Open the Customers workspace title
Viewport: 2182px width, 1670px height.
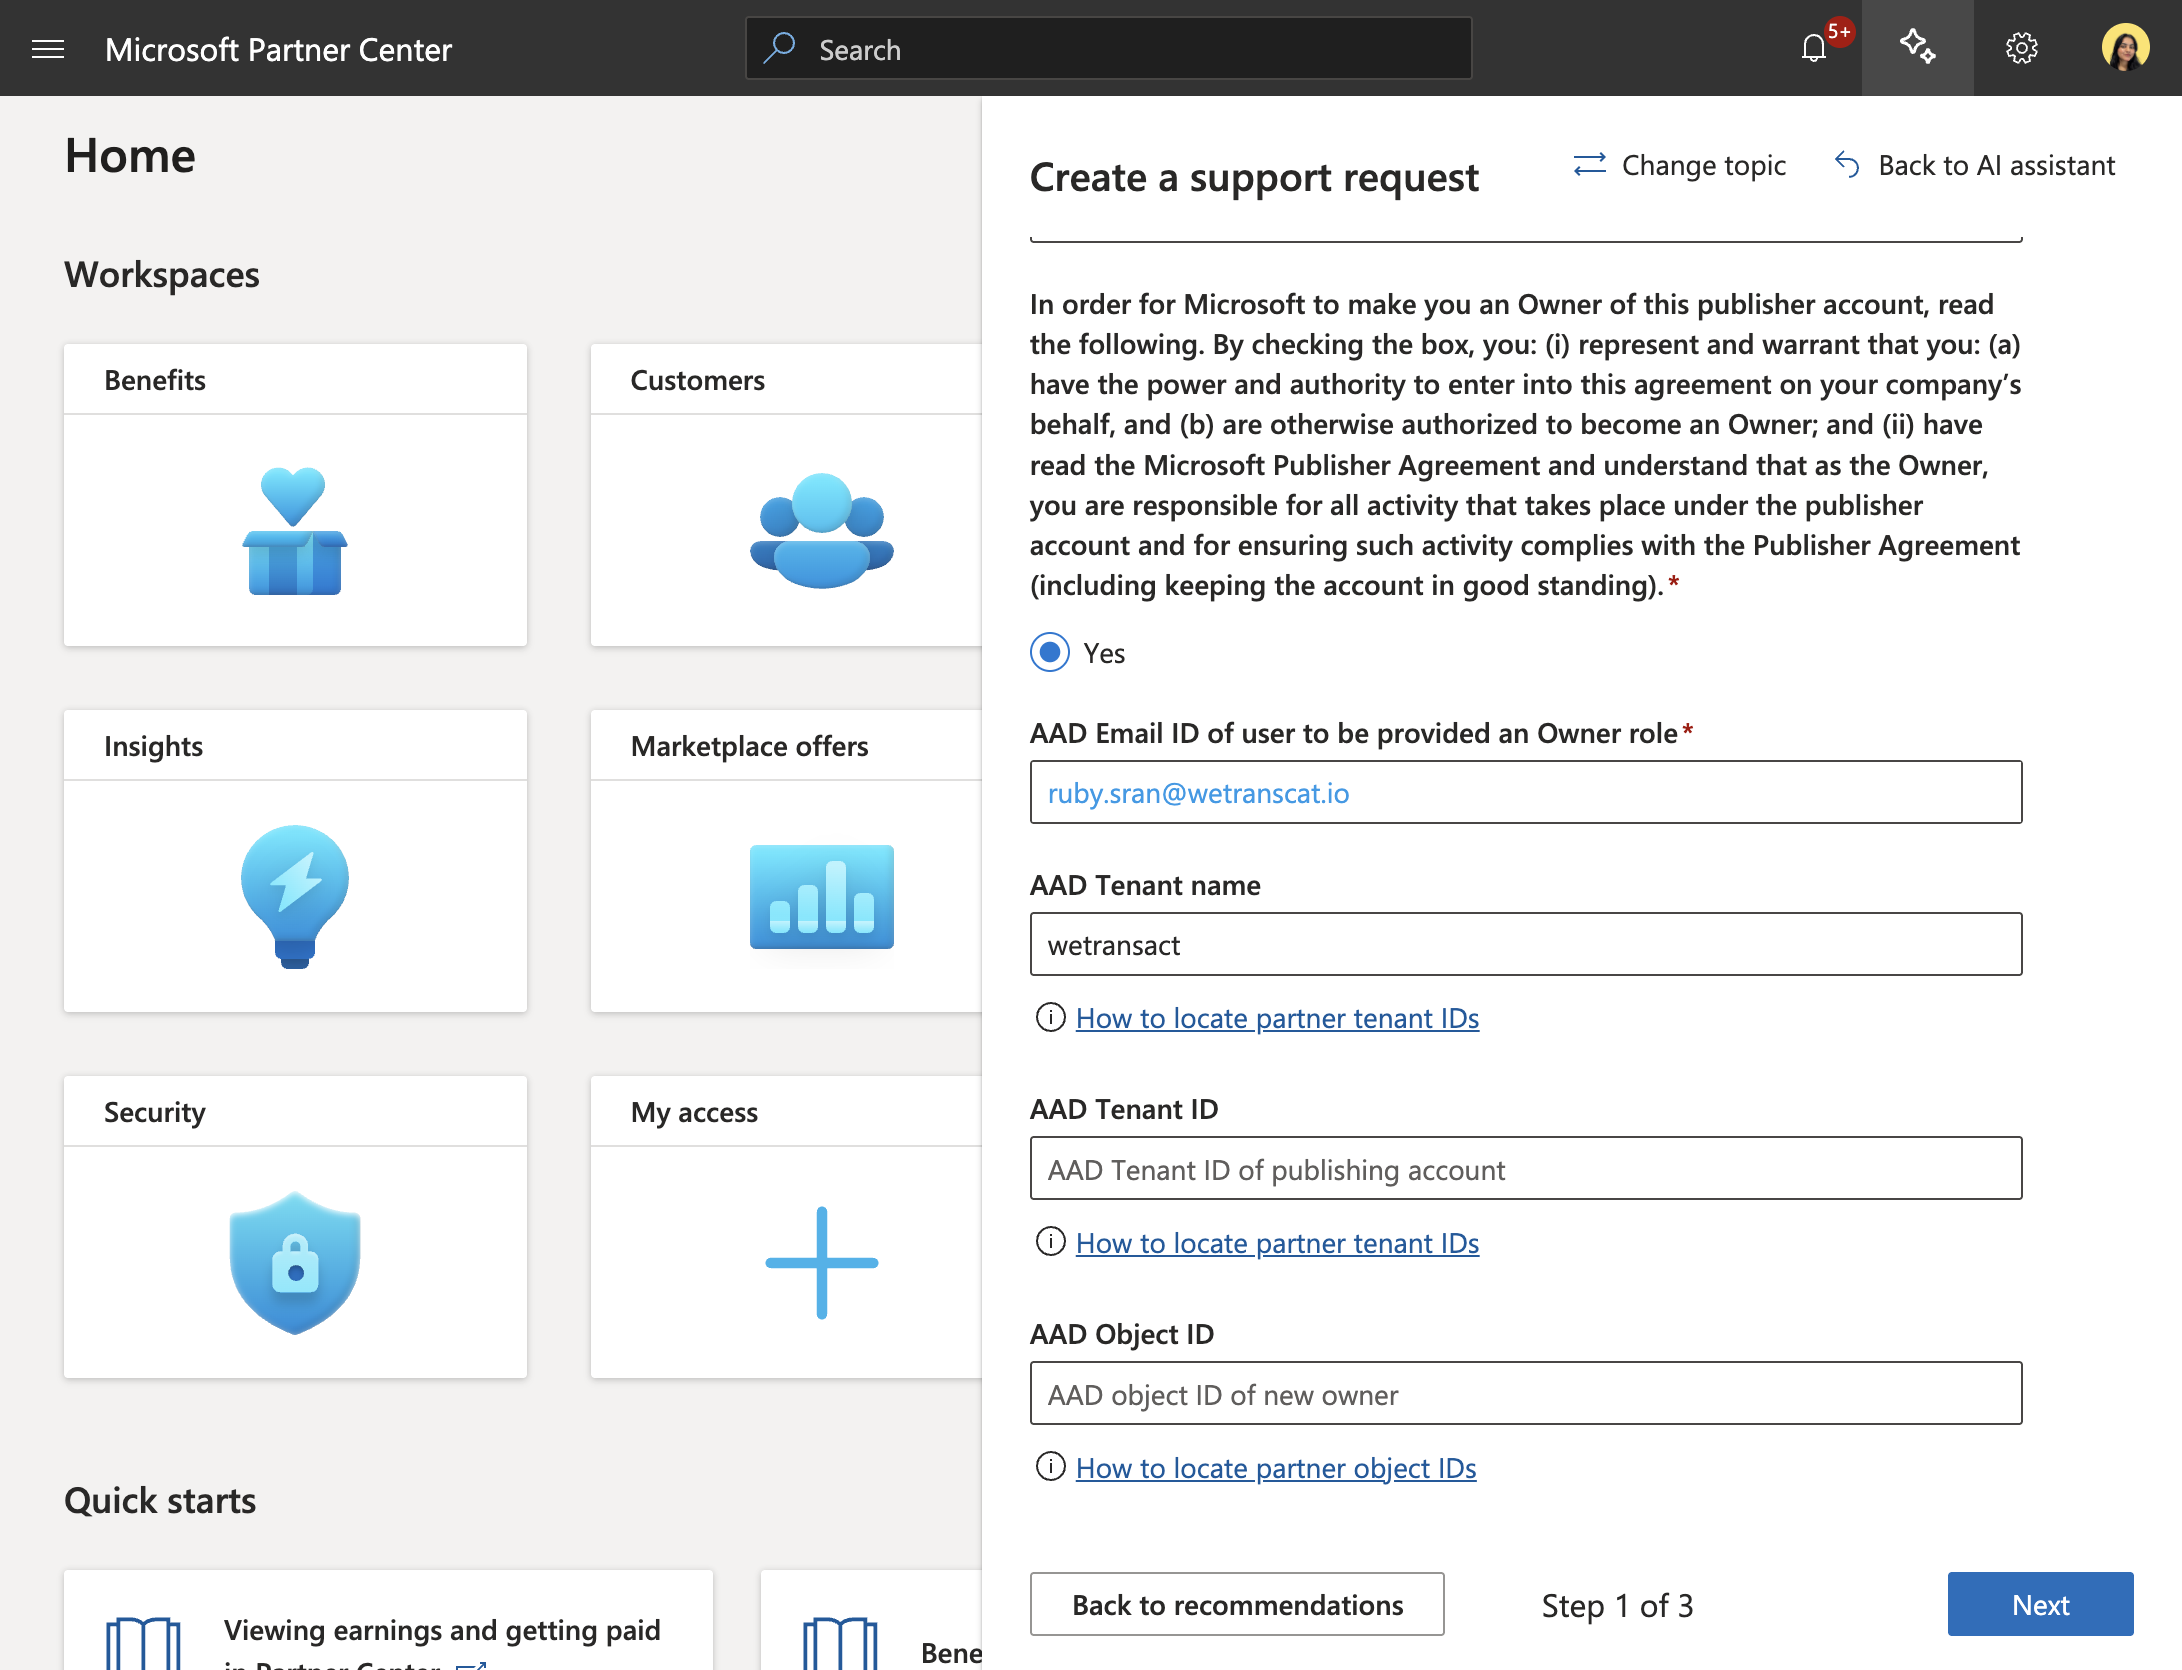[x=697, y=380]
